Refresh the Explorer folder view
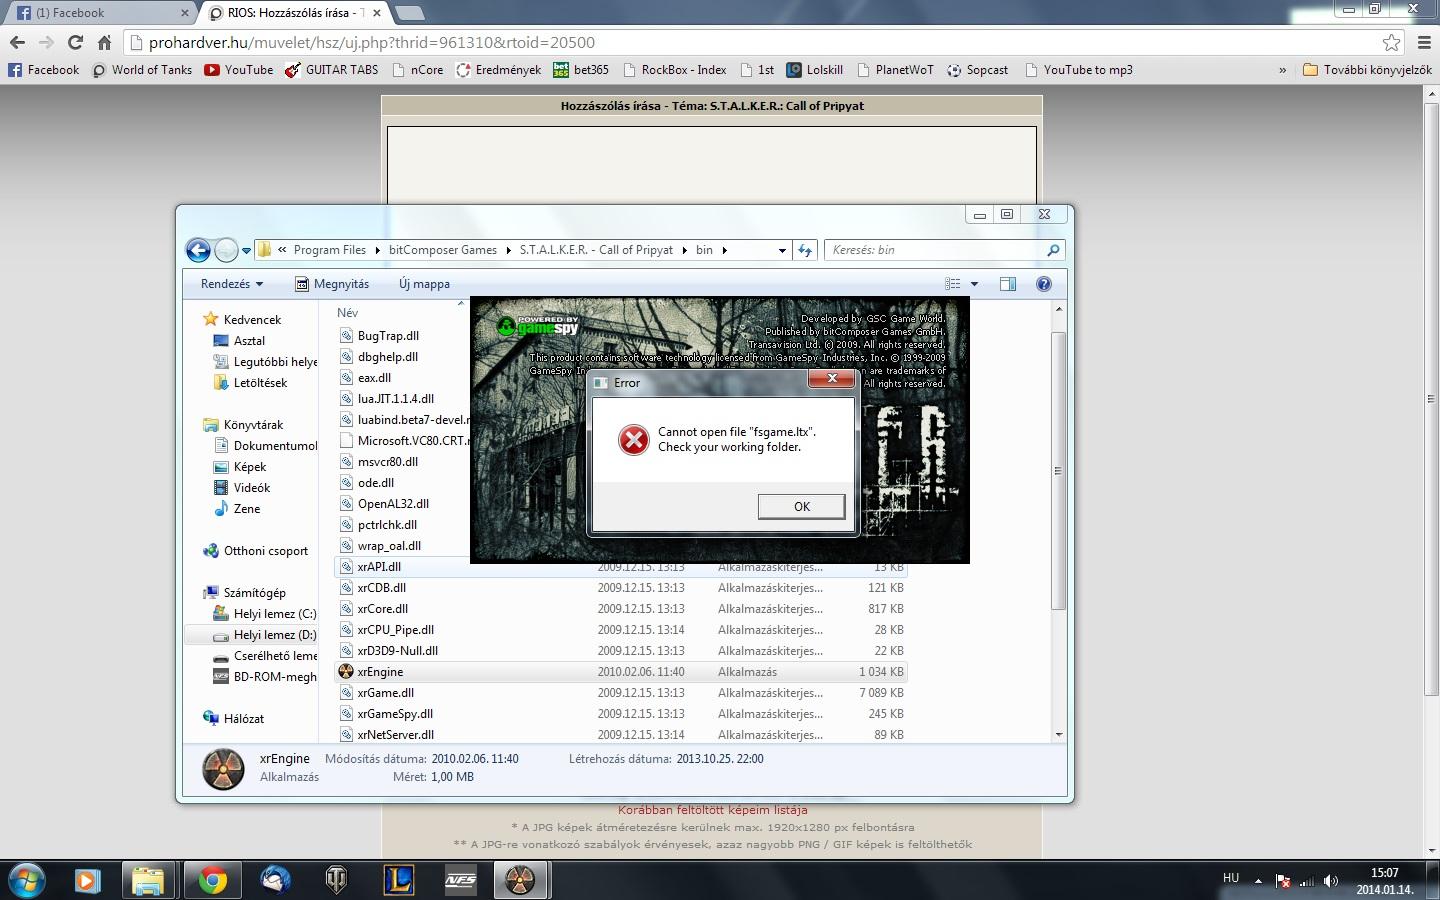The height and width of the screenshot is (900, 1440). tap(805, 250)
